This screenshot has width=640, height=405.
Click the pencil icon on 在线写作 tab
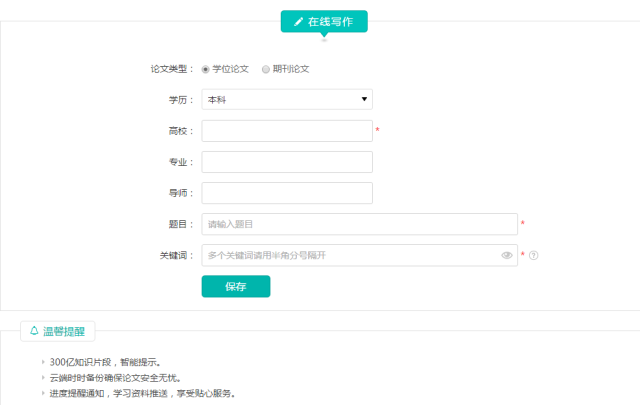298,22
